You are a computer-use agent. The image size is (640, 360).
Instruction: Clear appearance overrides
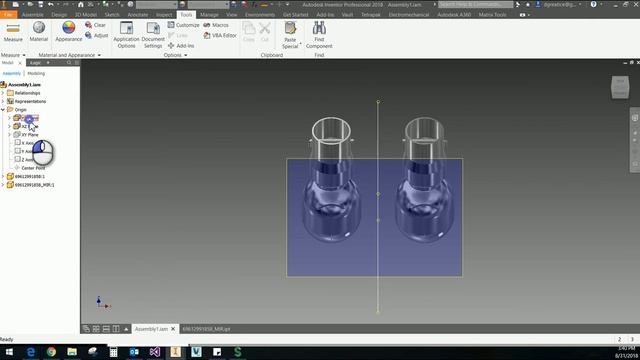coord(95,25)
